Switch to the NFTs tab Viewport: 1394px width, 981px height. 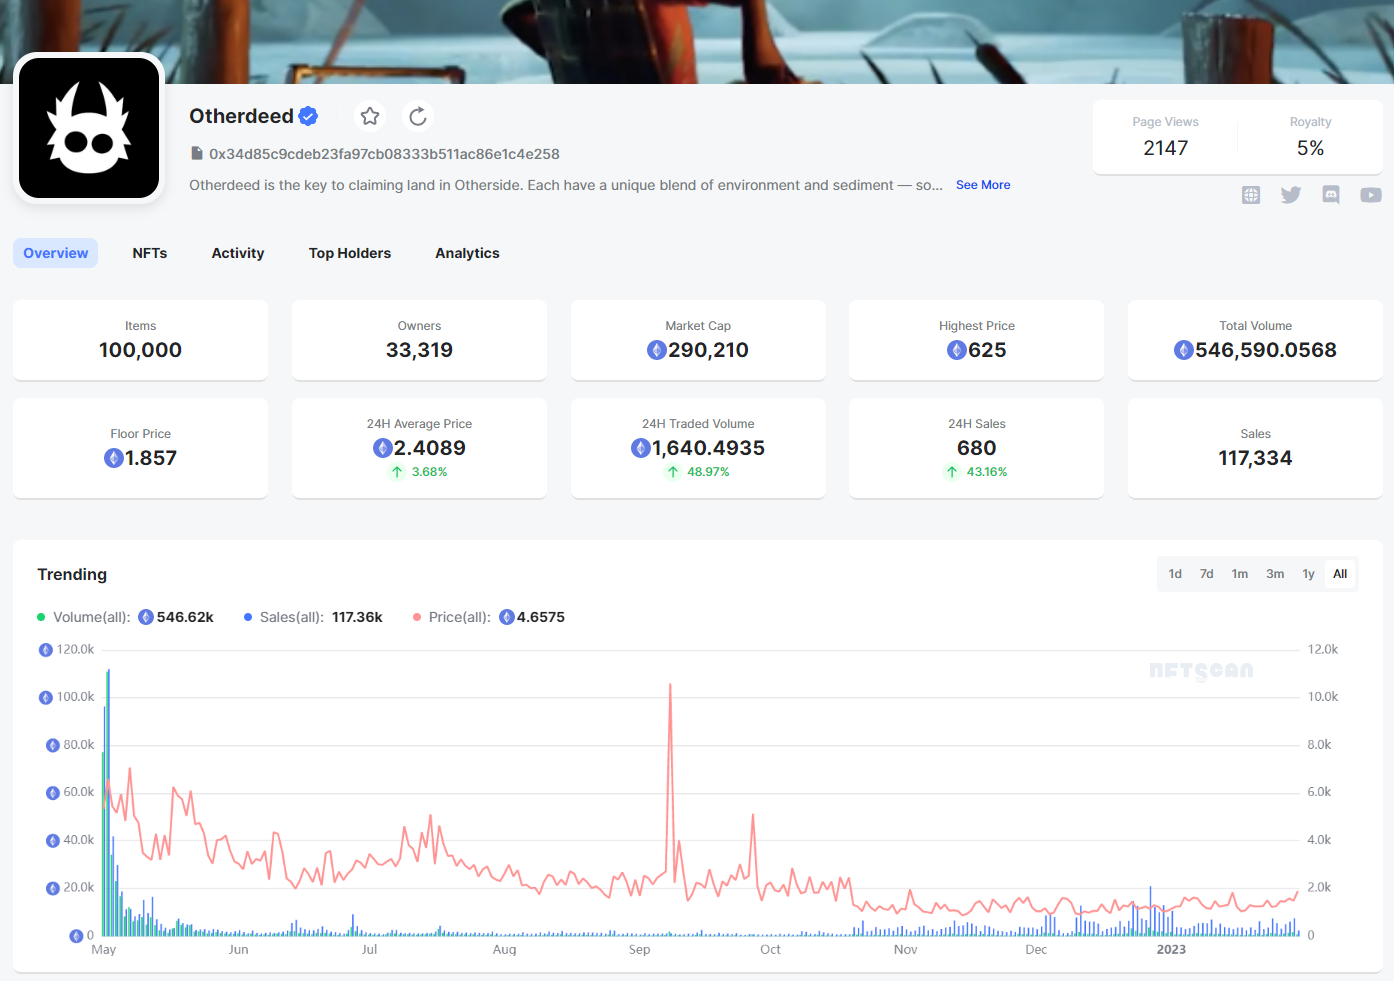pyautogui.click(x=150, y=253)
